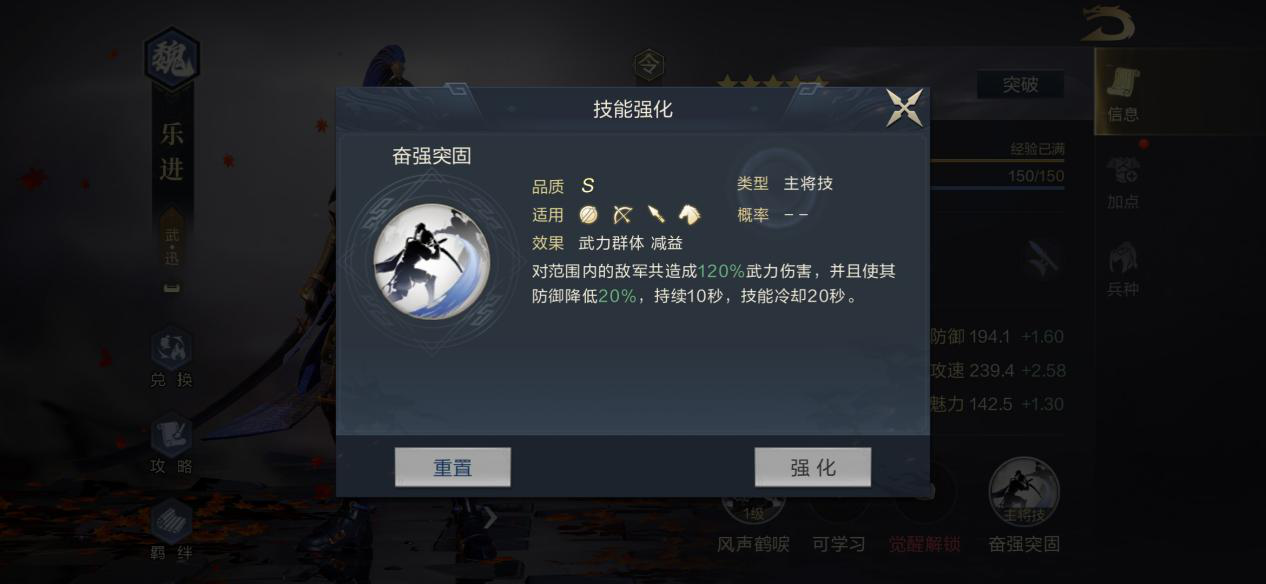Click the 魏 faction hexagon emblem

click(171, 60)
